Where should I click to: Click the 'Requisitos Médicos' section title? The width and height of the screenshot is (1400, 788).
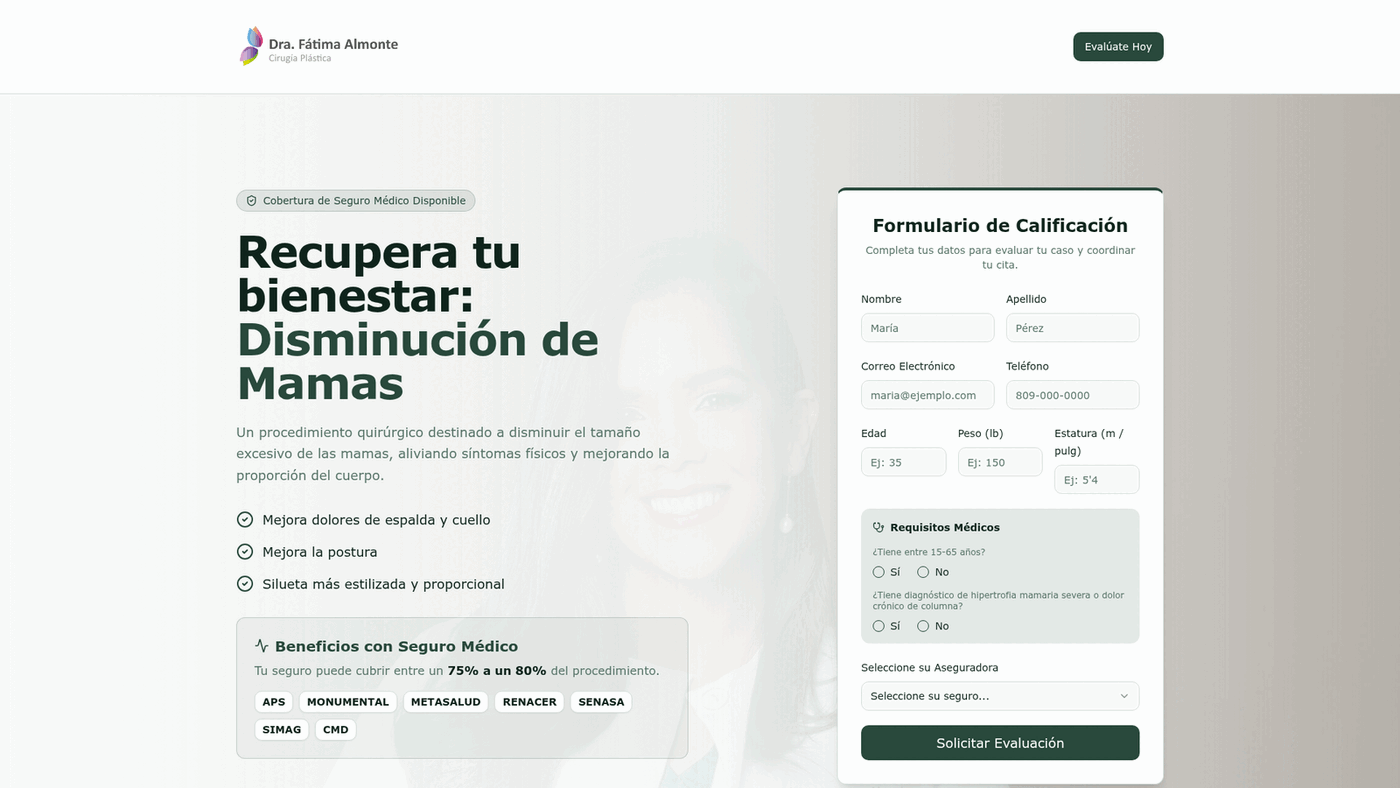945,527
